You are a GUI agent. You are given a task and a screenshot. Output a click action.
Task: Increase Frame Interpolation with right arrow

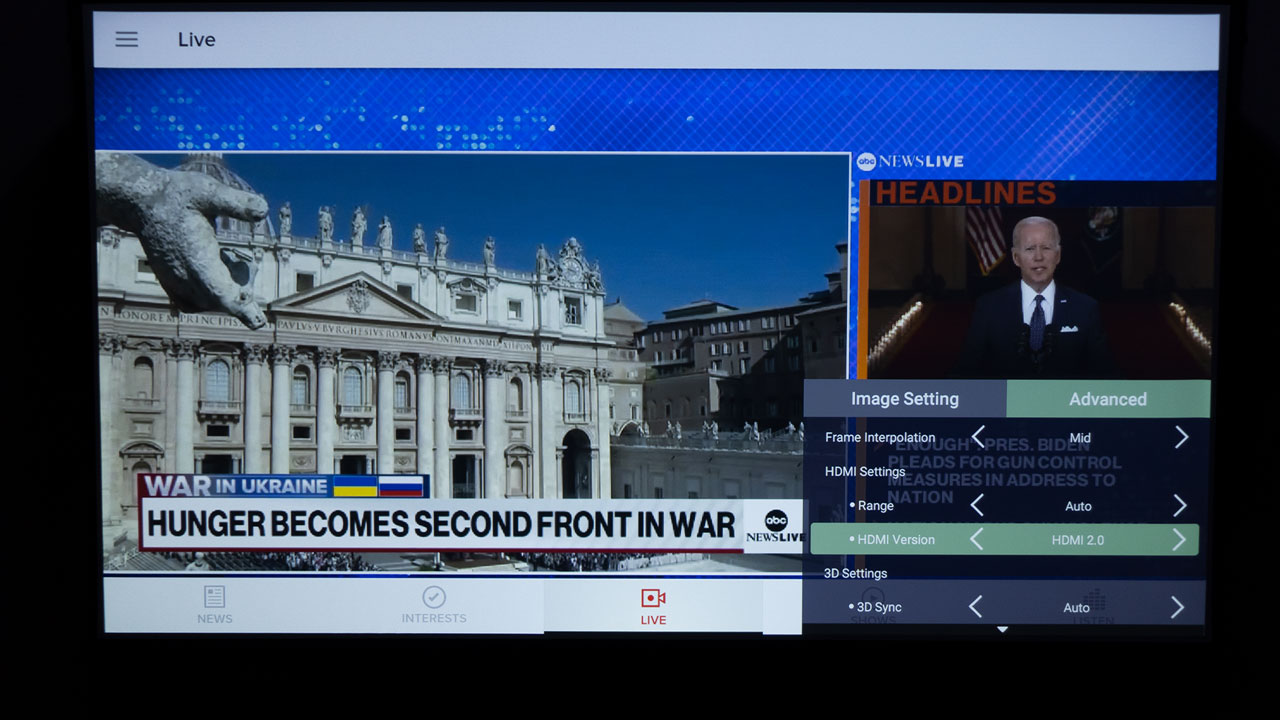click(x=1181, y=437)
